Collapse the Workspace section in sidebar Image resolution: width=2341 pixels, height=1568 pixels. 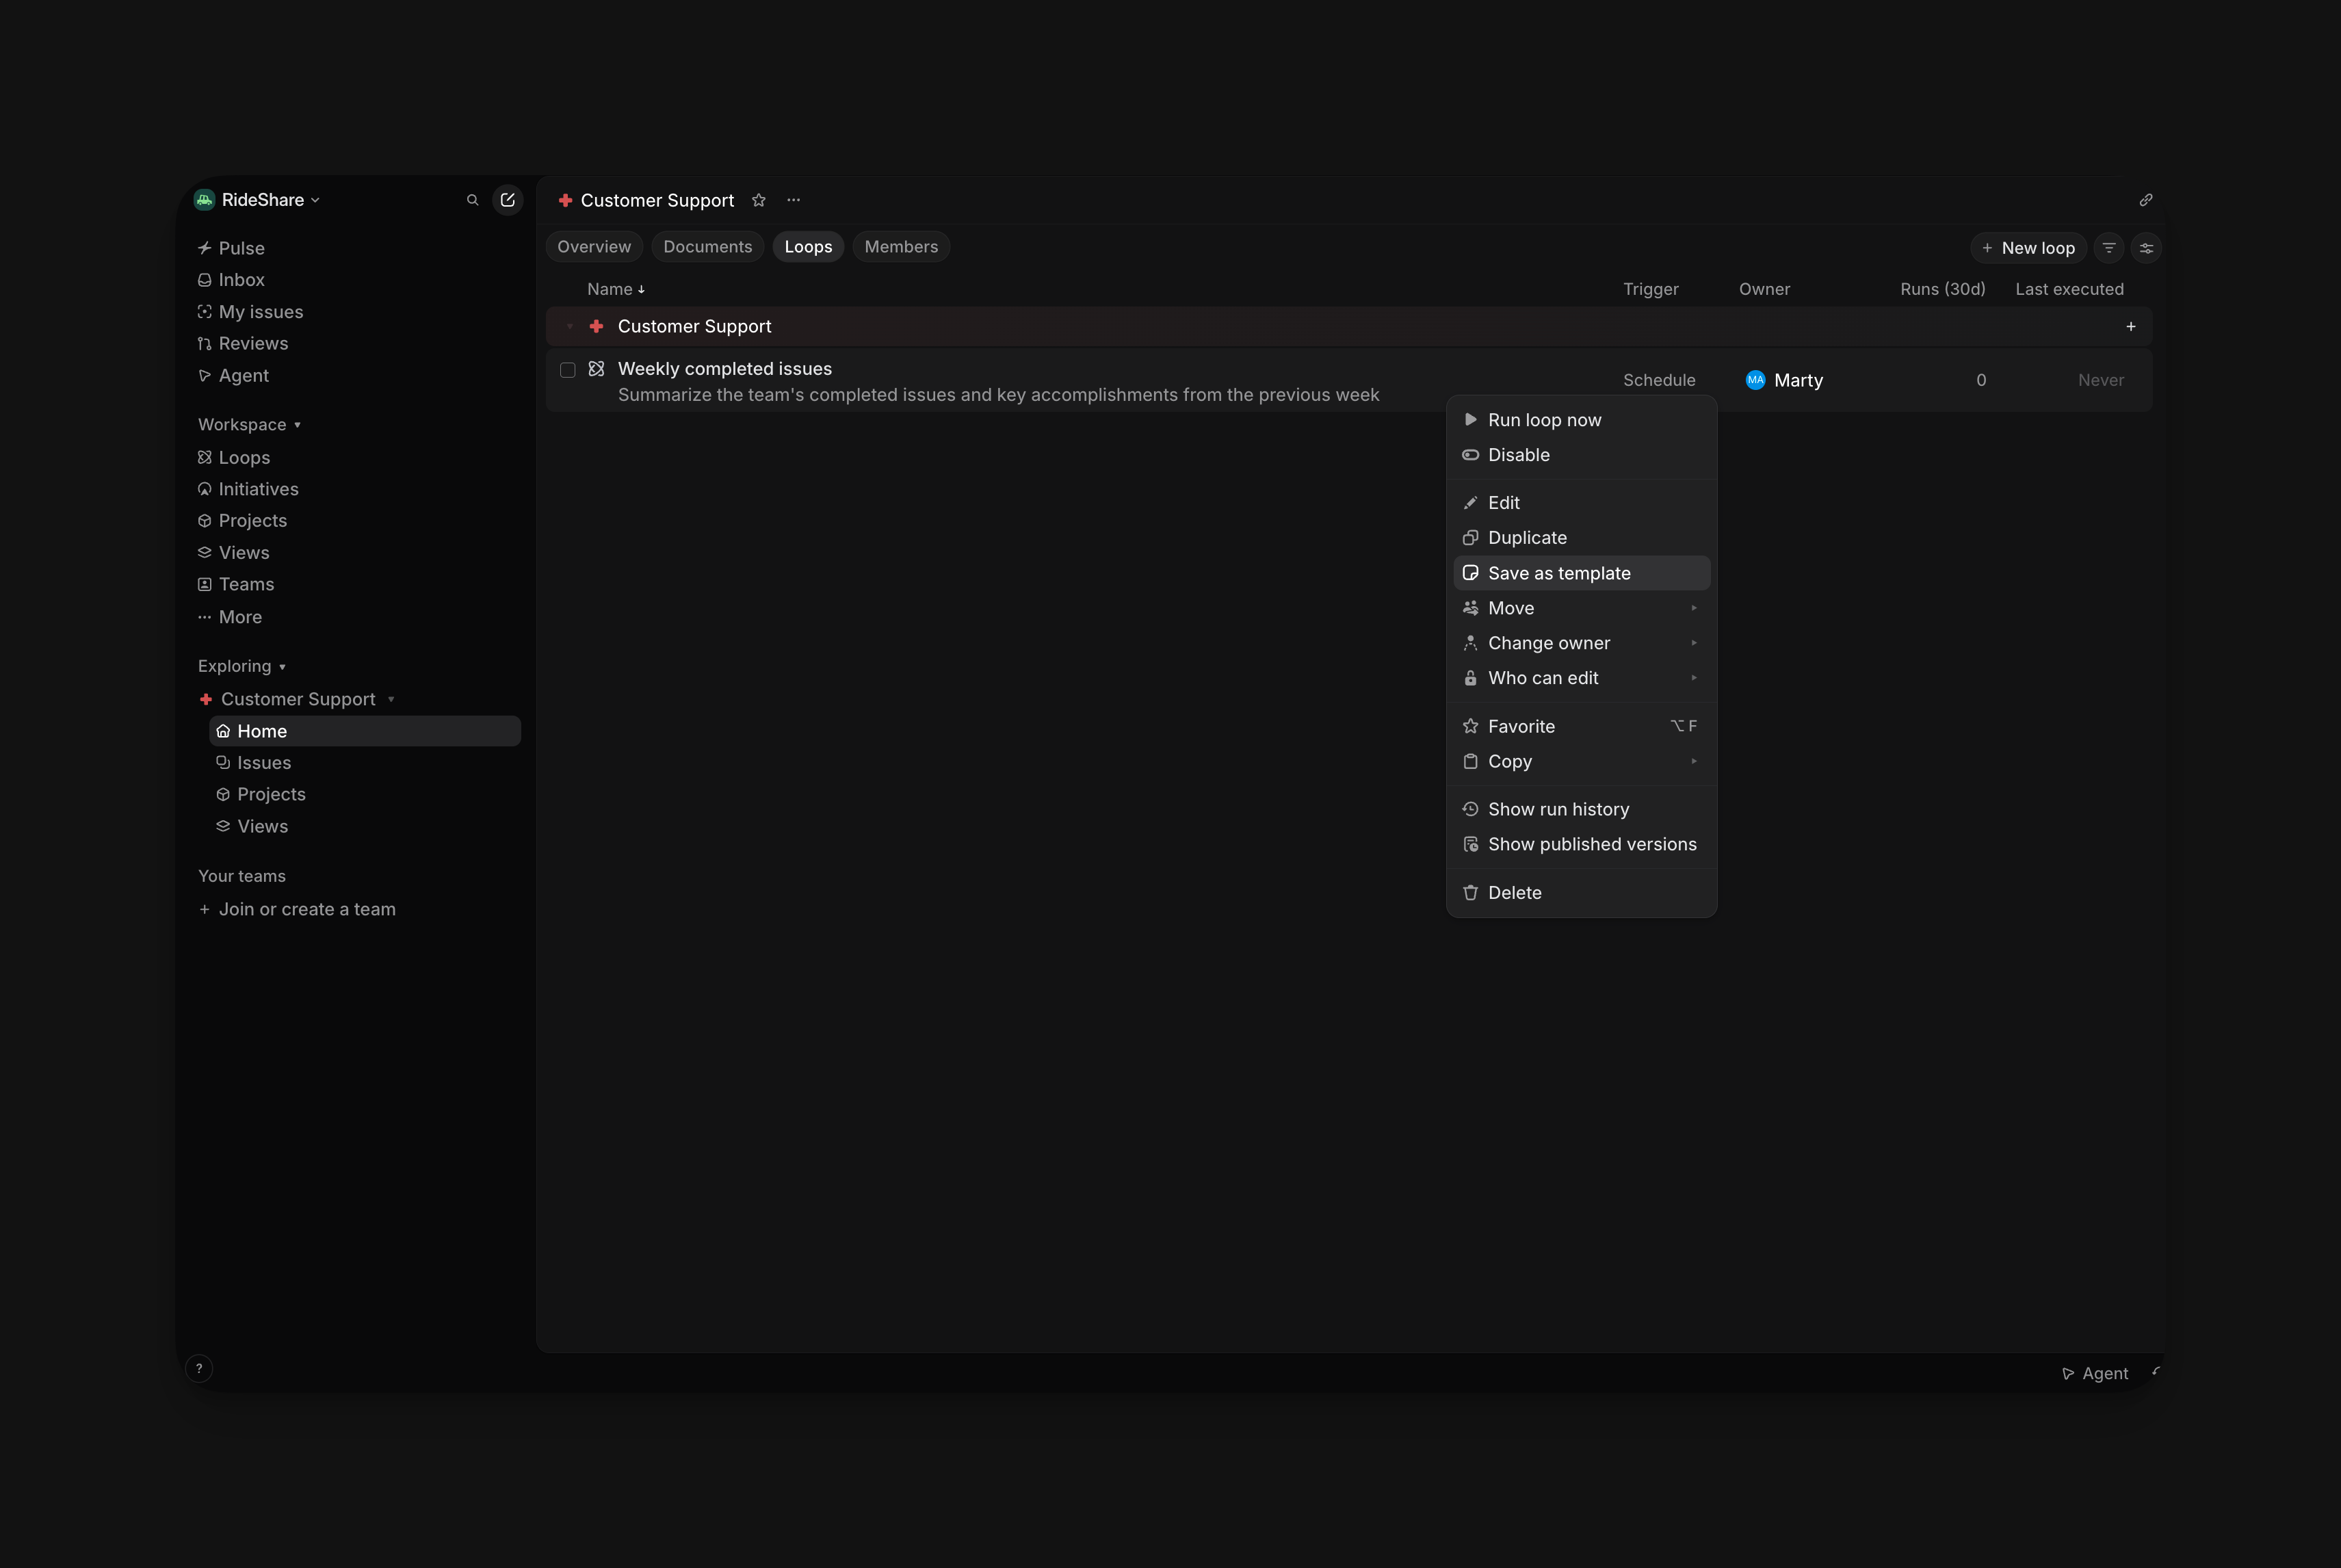coord(249,425)
